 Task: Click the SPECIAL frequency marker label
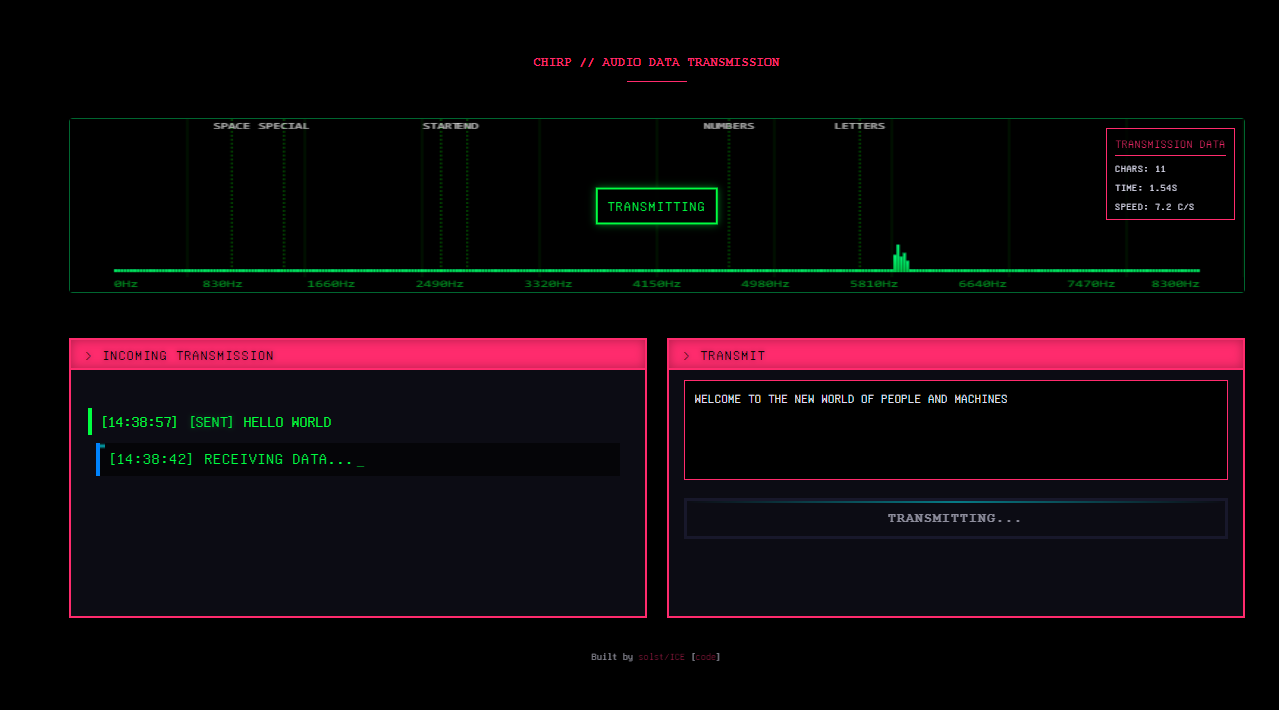pyautogui.click(x=284, y=126)
